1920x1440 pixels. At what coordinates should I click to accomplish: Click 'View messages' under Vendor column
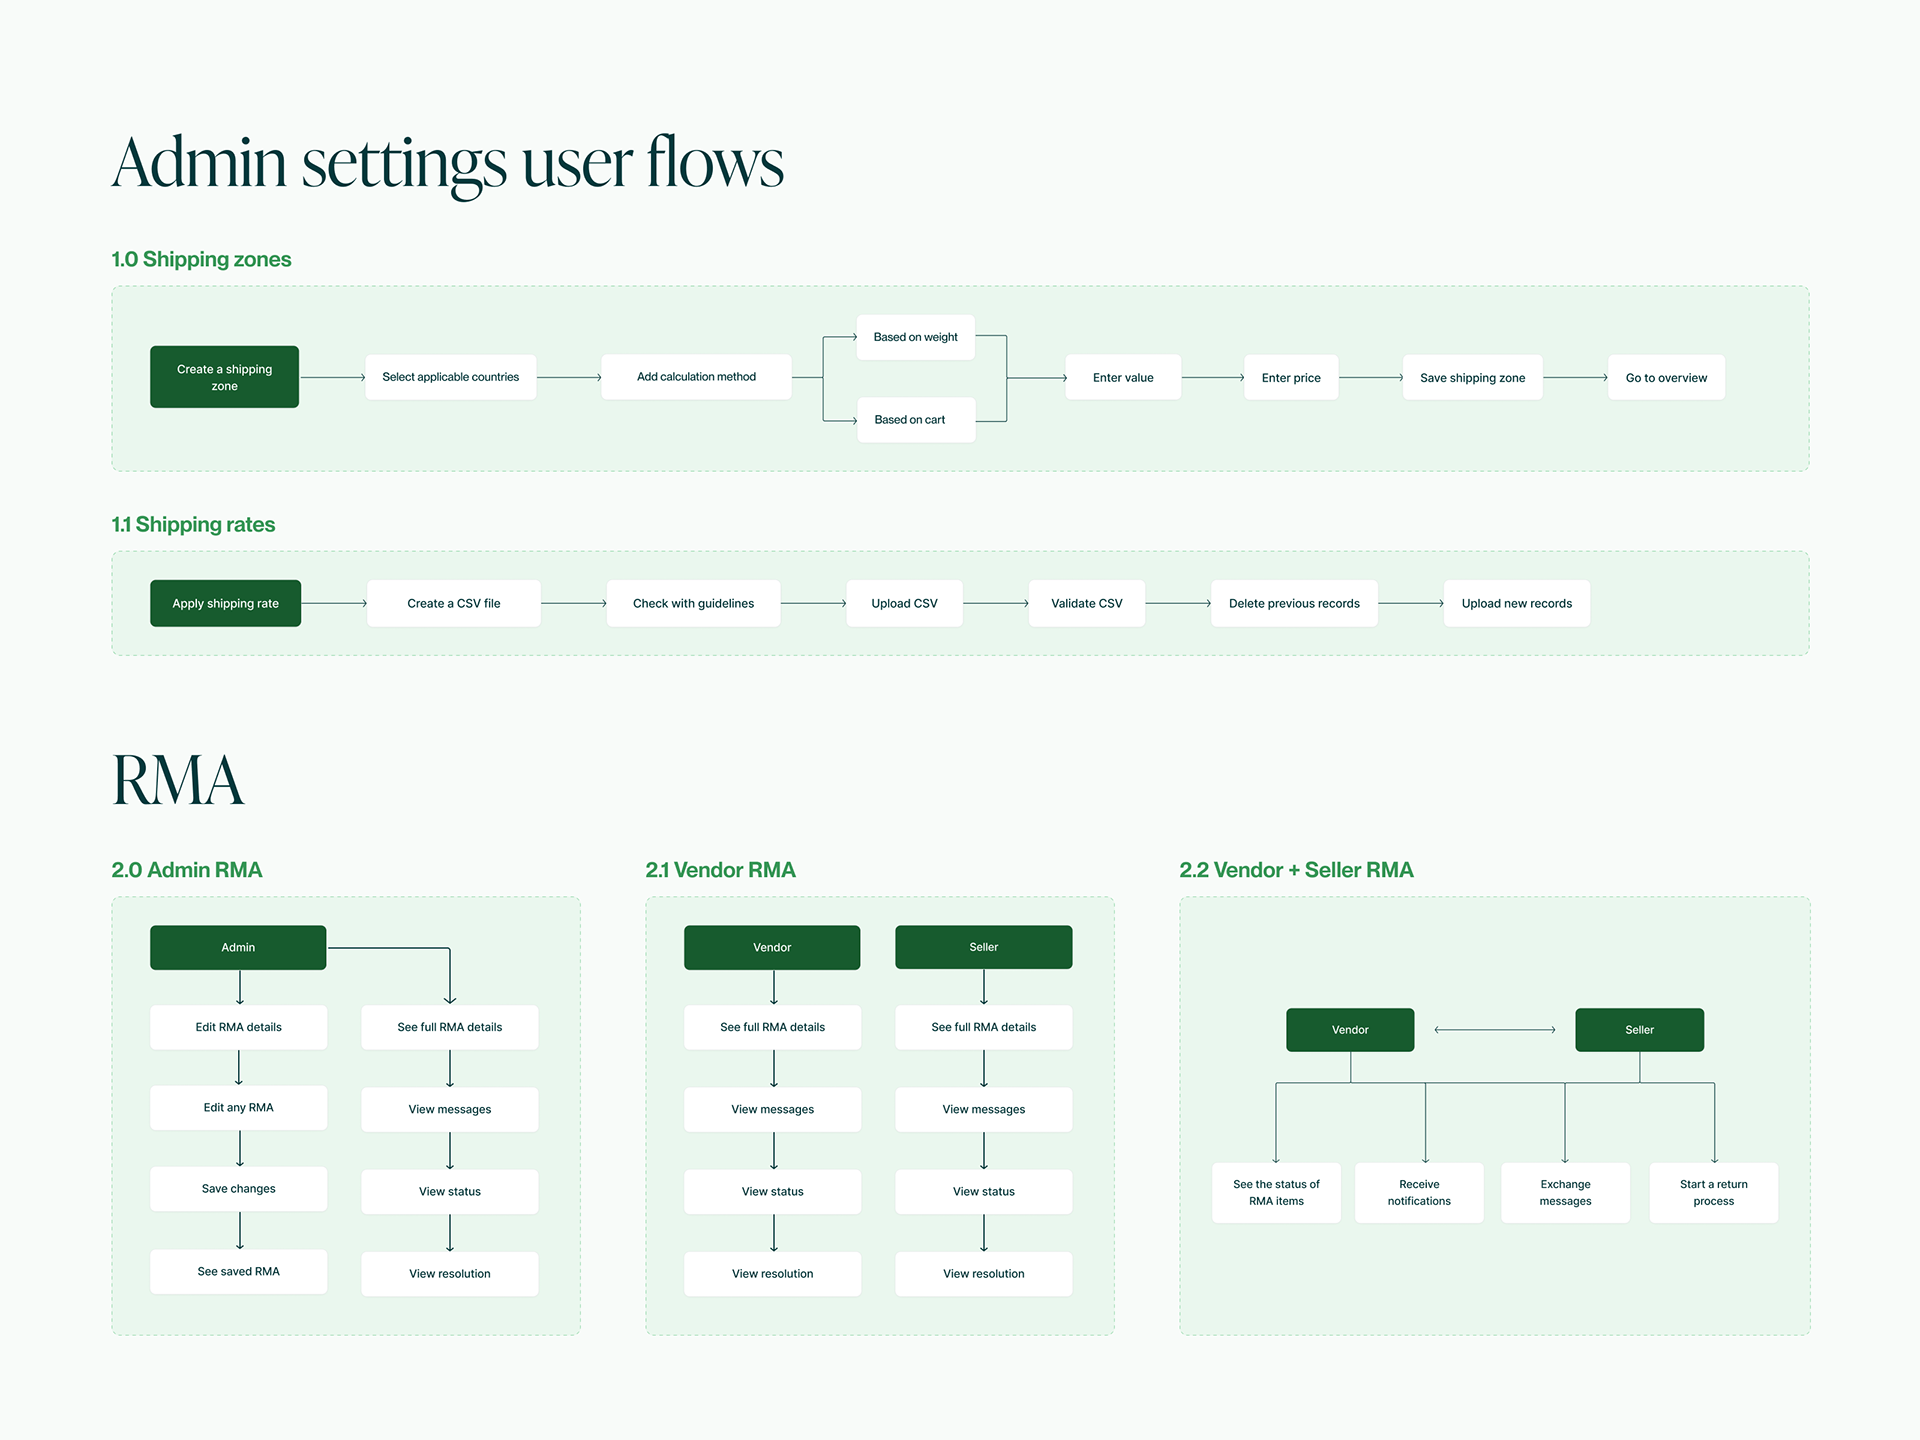pyautogui.click(x=772, y=1109)
